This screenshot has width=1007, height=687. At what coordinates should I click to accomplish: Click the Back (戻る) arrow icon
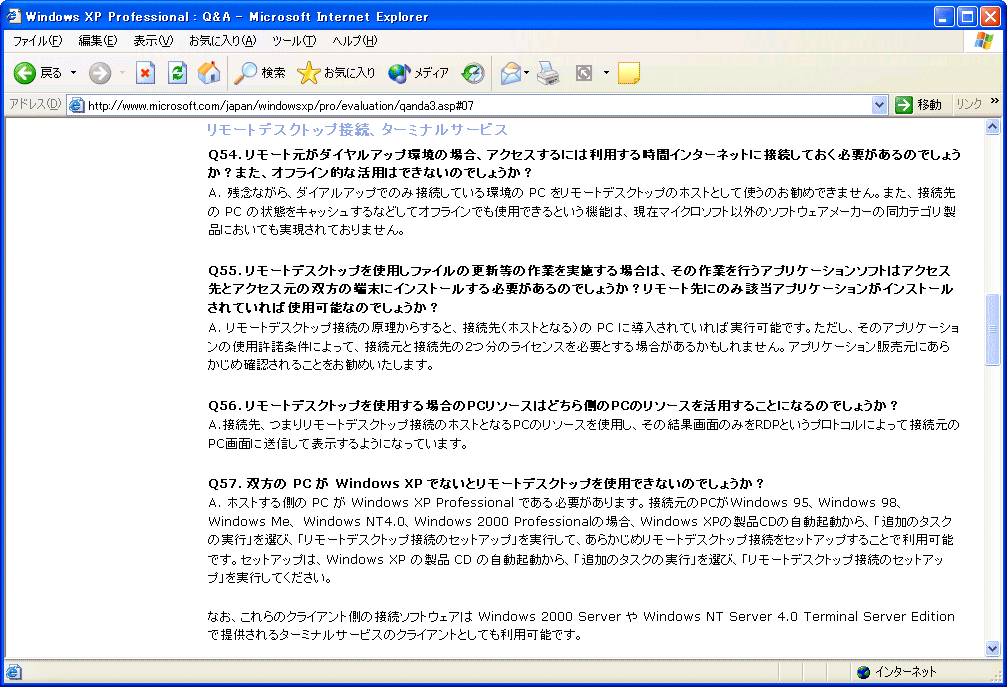click(24, 73)
